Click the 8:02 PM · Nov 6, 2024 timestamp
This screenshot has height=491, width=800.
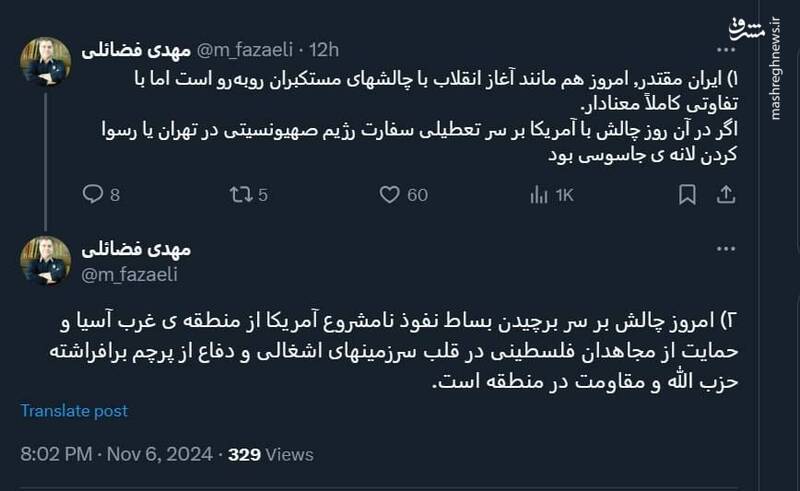pyautogui.click(x=116, y=454)
